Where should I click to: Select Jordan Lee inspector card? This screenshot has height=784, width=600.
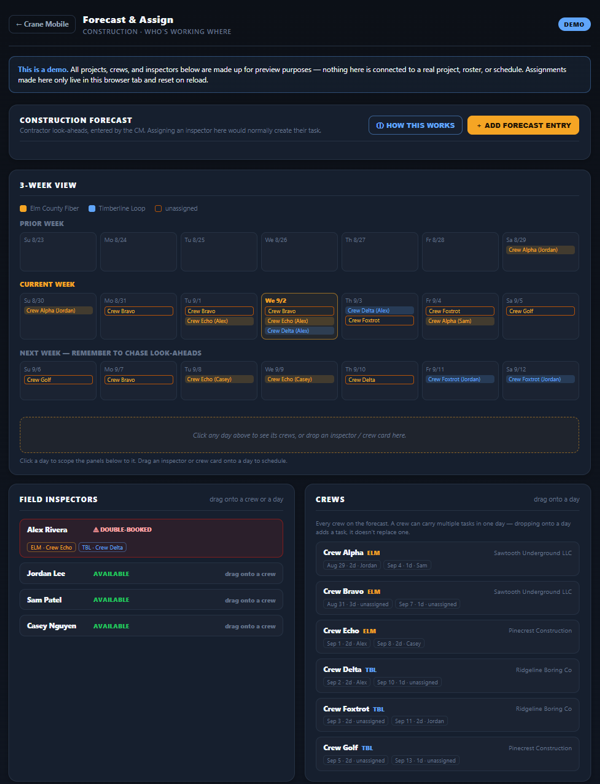(x=151, y=574)
